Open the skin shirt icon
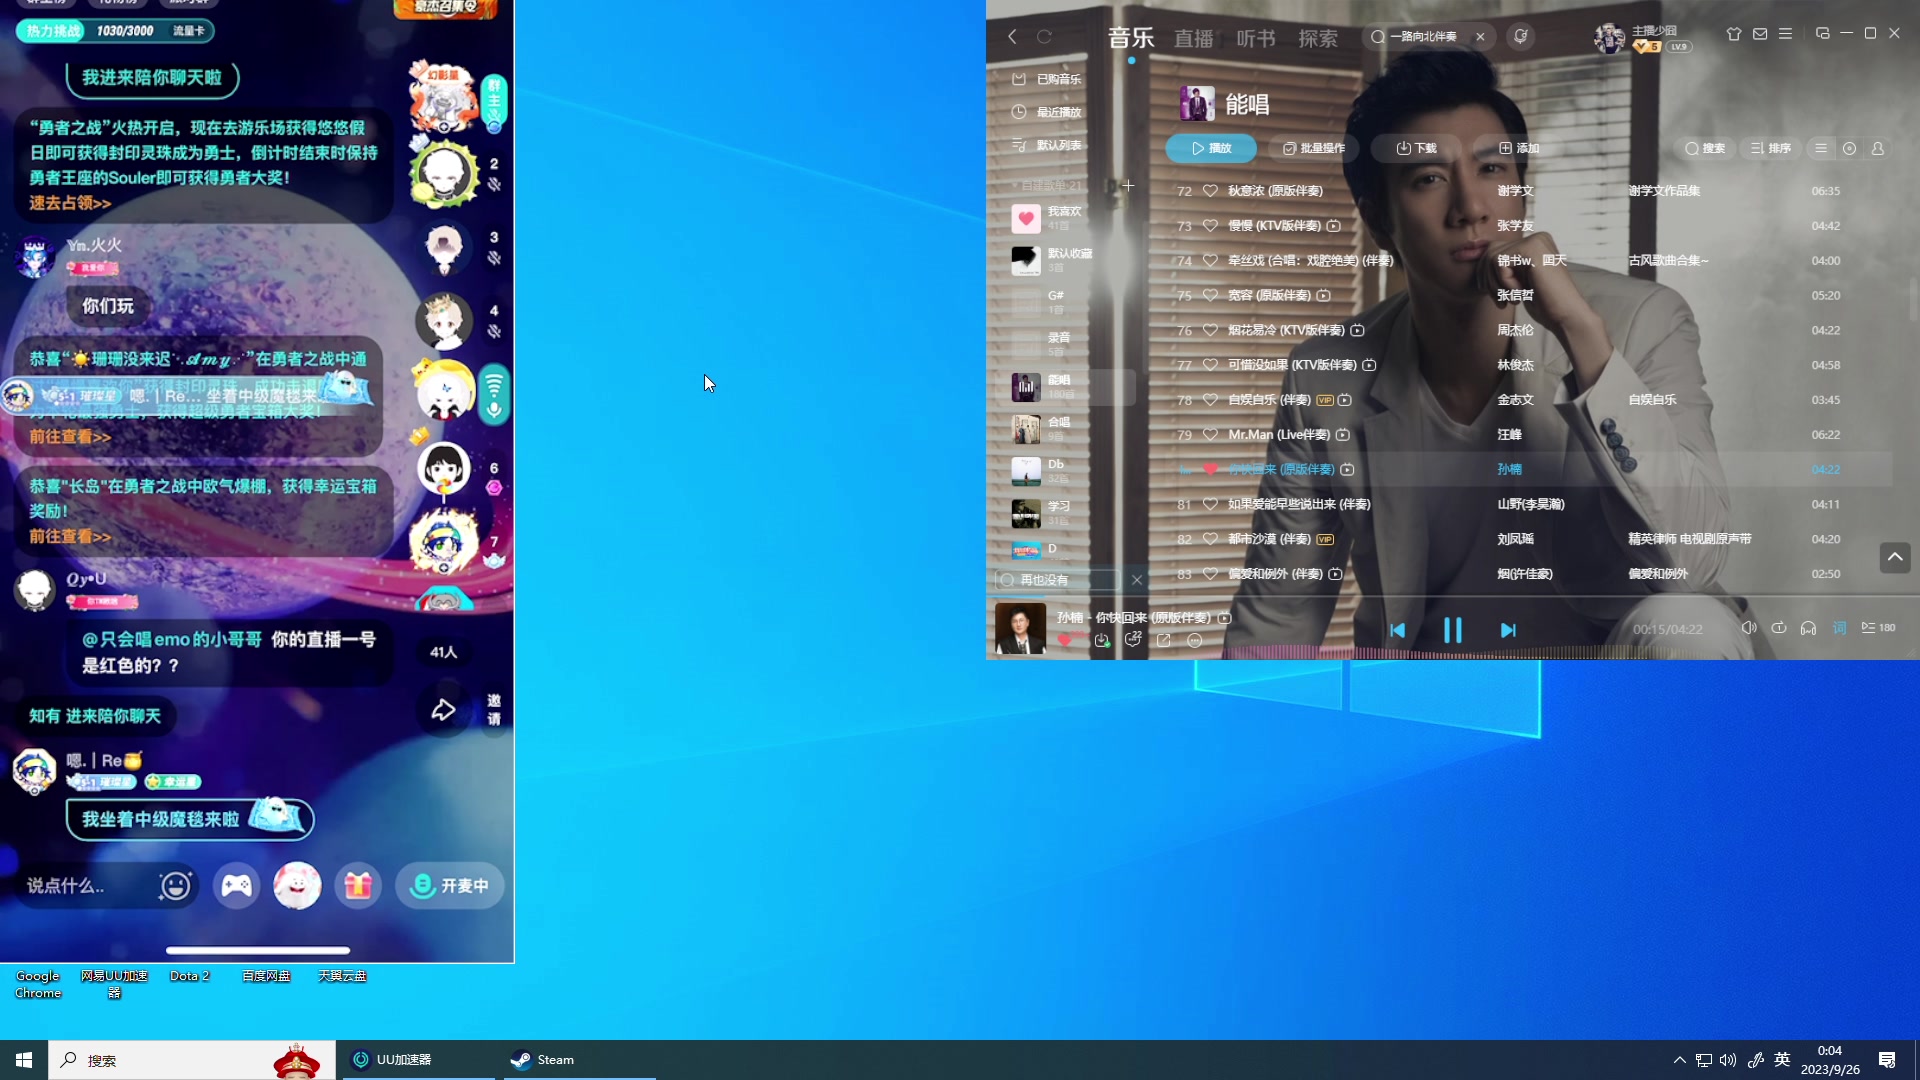The image size is (1920, 1080). point(1733,34)
